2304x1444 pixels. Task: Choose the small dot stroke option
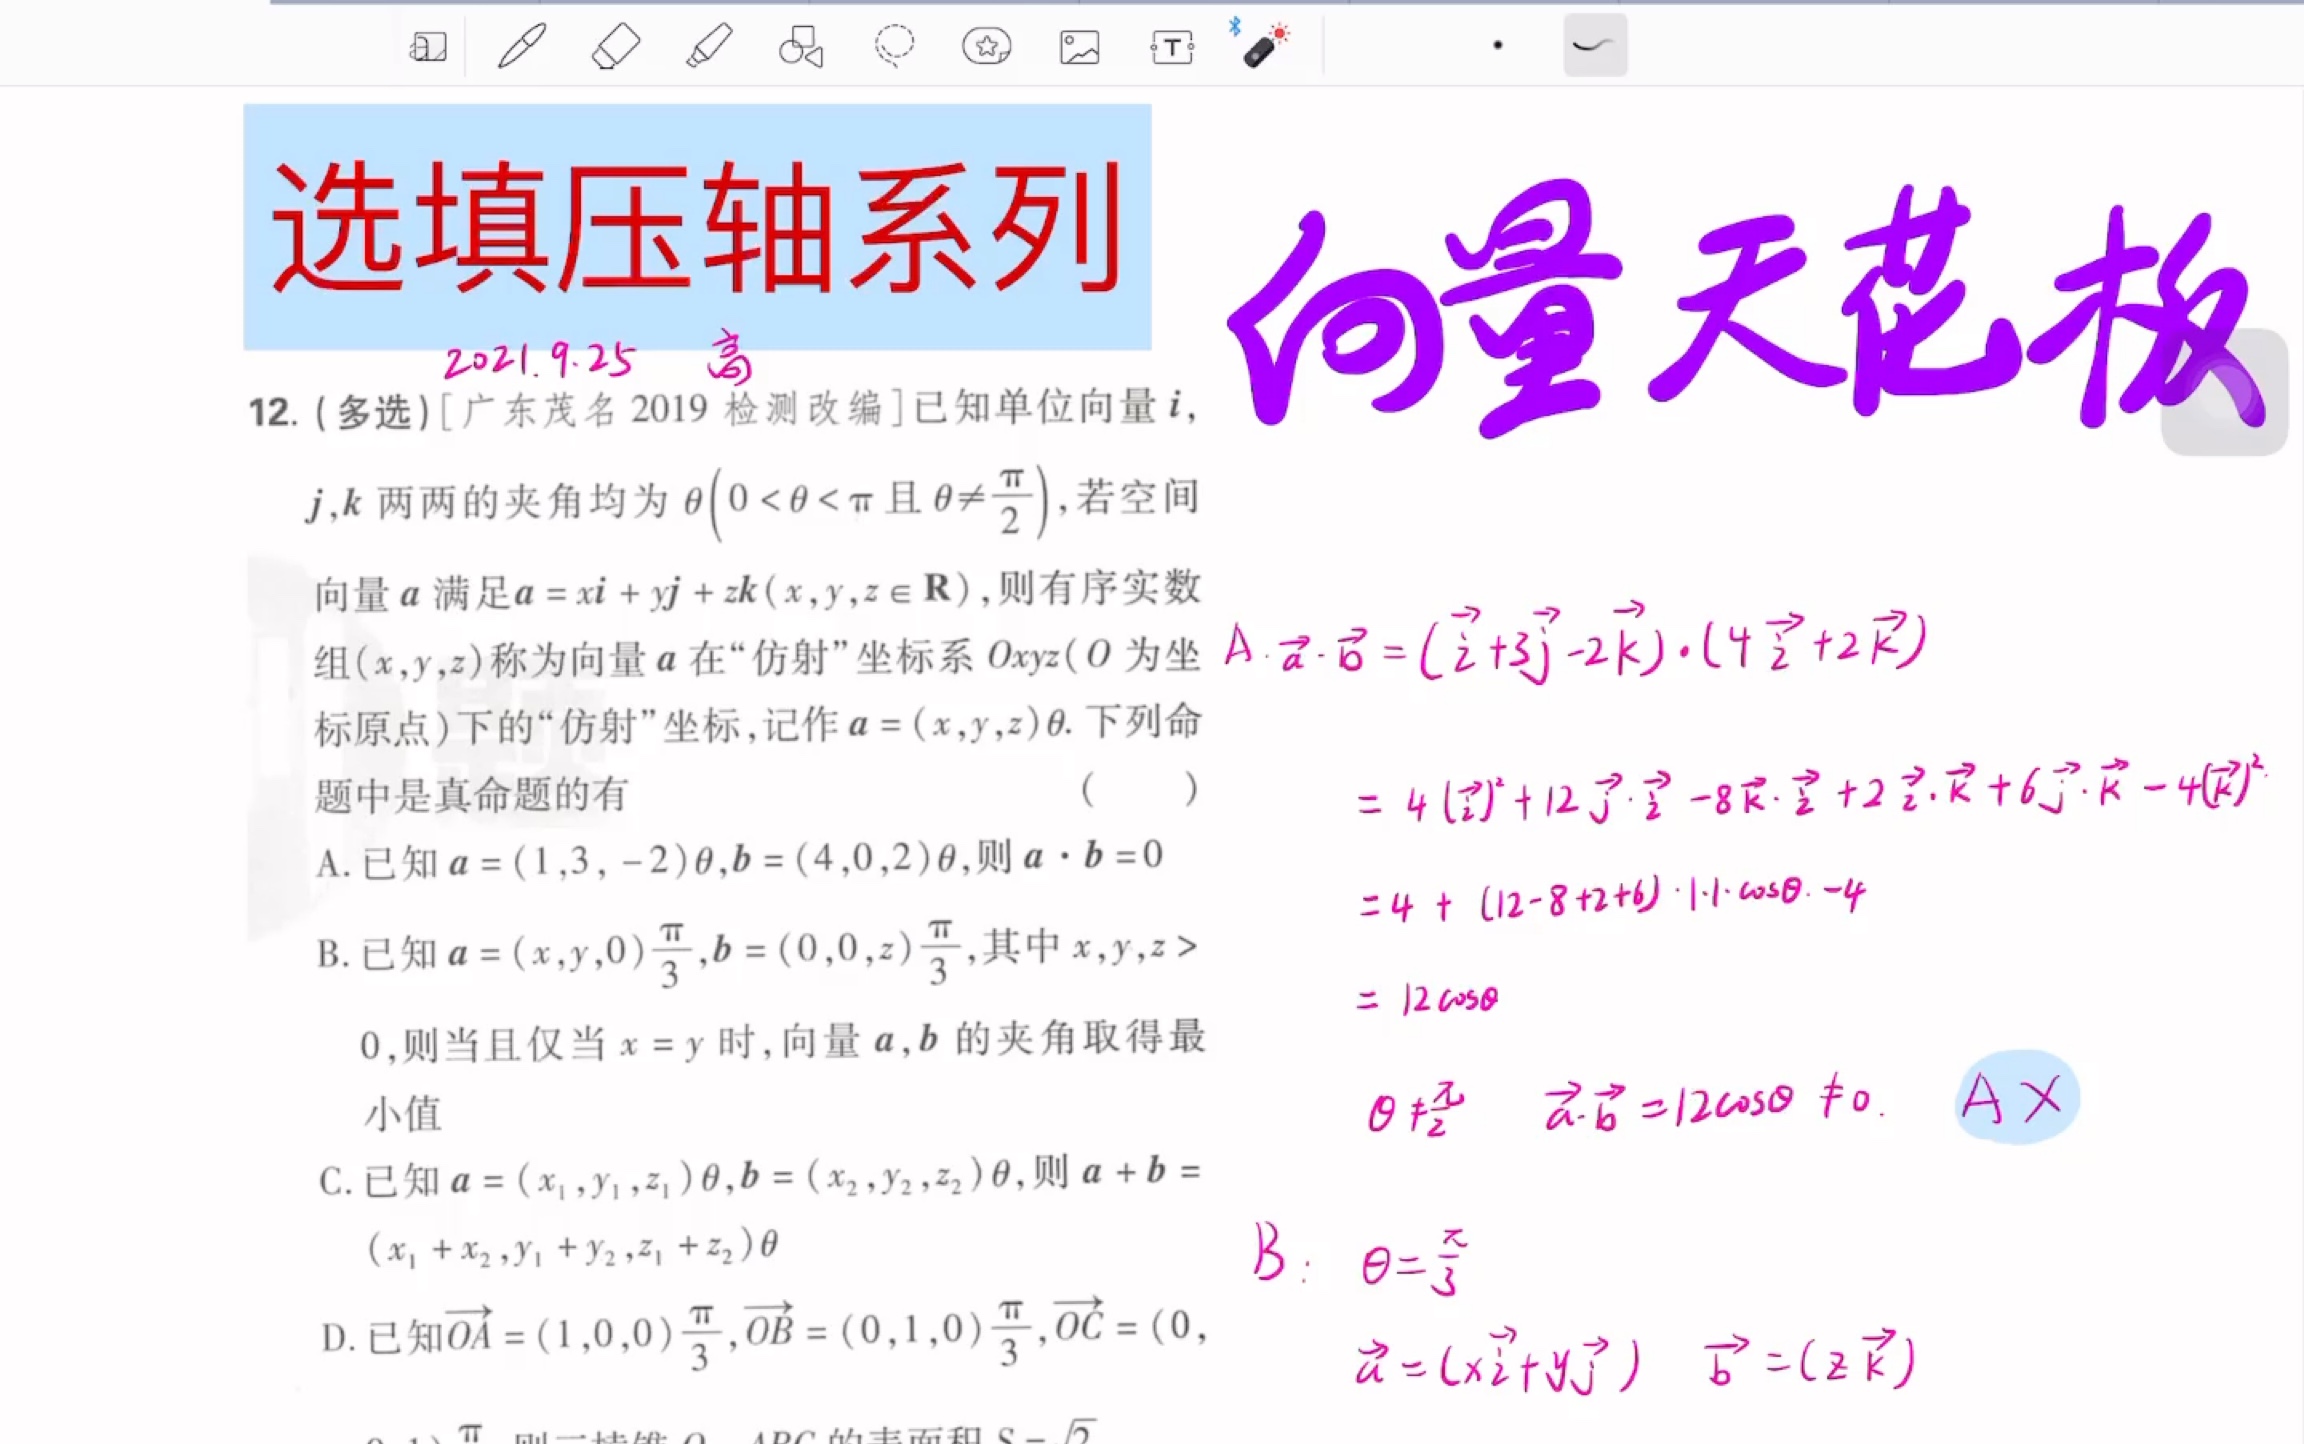click(1497, 45)
